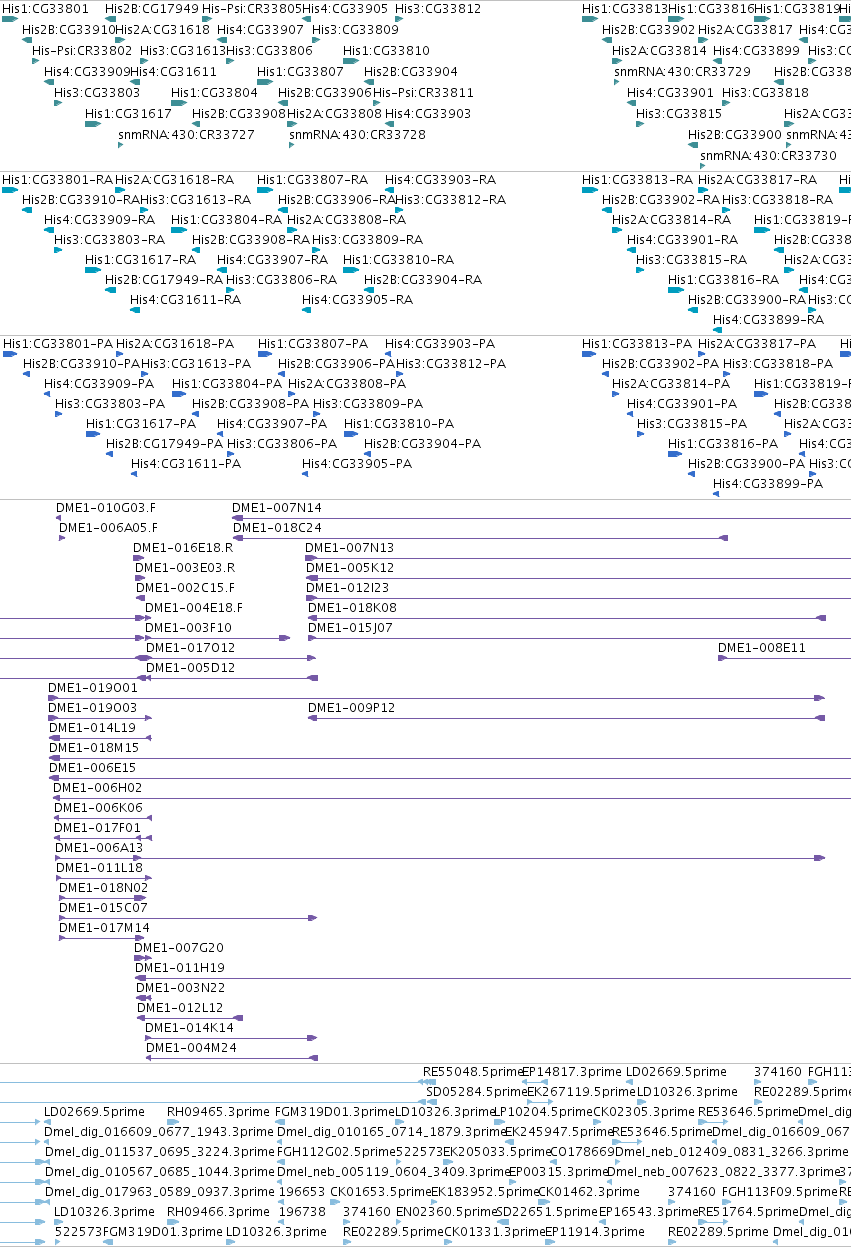Image resolution: width=851 pixels, height=1247 pixels.
Task: Select transcript His2B:CG33900-RA
Action: (747, 300)
